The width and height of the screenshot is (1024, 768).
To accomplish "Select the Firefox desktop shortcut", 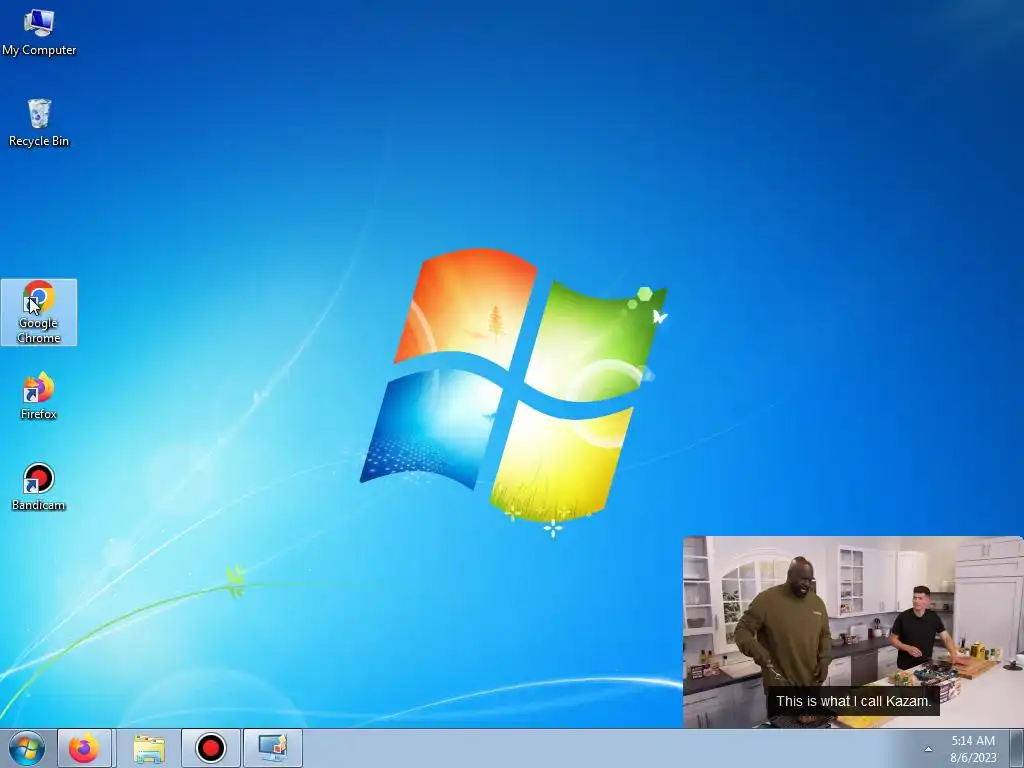I will tap(39, 396).
